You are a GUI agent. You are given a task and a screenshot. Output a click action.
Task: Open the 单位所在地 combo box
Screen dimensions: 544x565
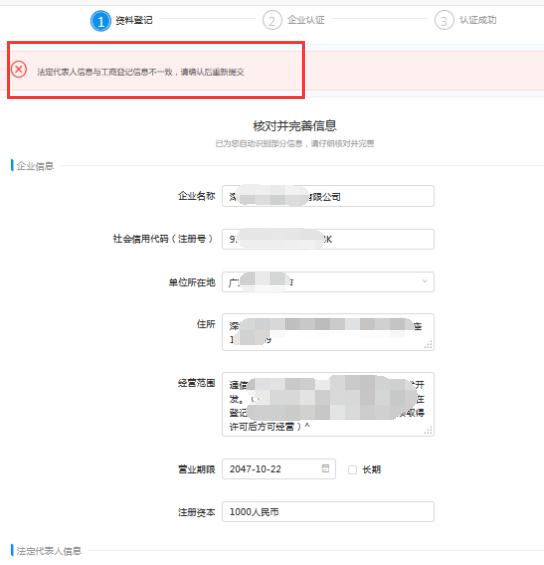coord(328,282)
